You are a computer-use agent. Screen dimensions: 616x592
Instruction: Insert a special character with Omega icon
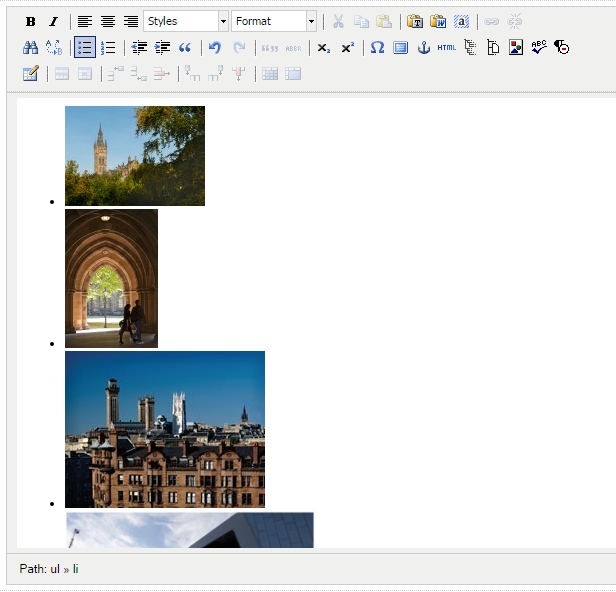coord(377,47)
